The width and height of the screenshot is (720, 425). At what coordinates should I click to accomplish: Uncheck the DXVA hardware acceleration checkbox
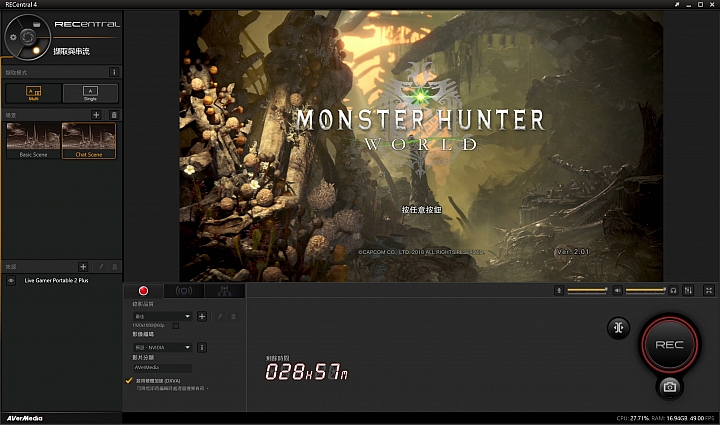[129, 380]
